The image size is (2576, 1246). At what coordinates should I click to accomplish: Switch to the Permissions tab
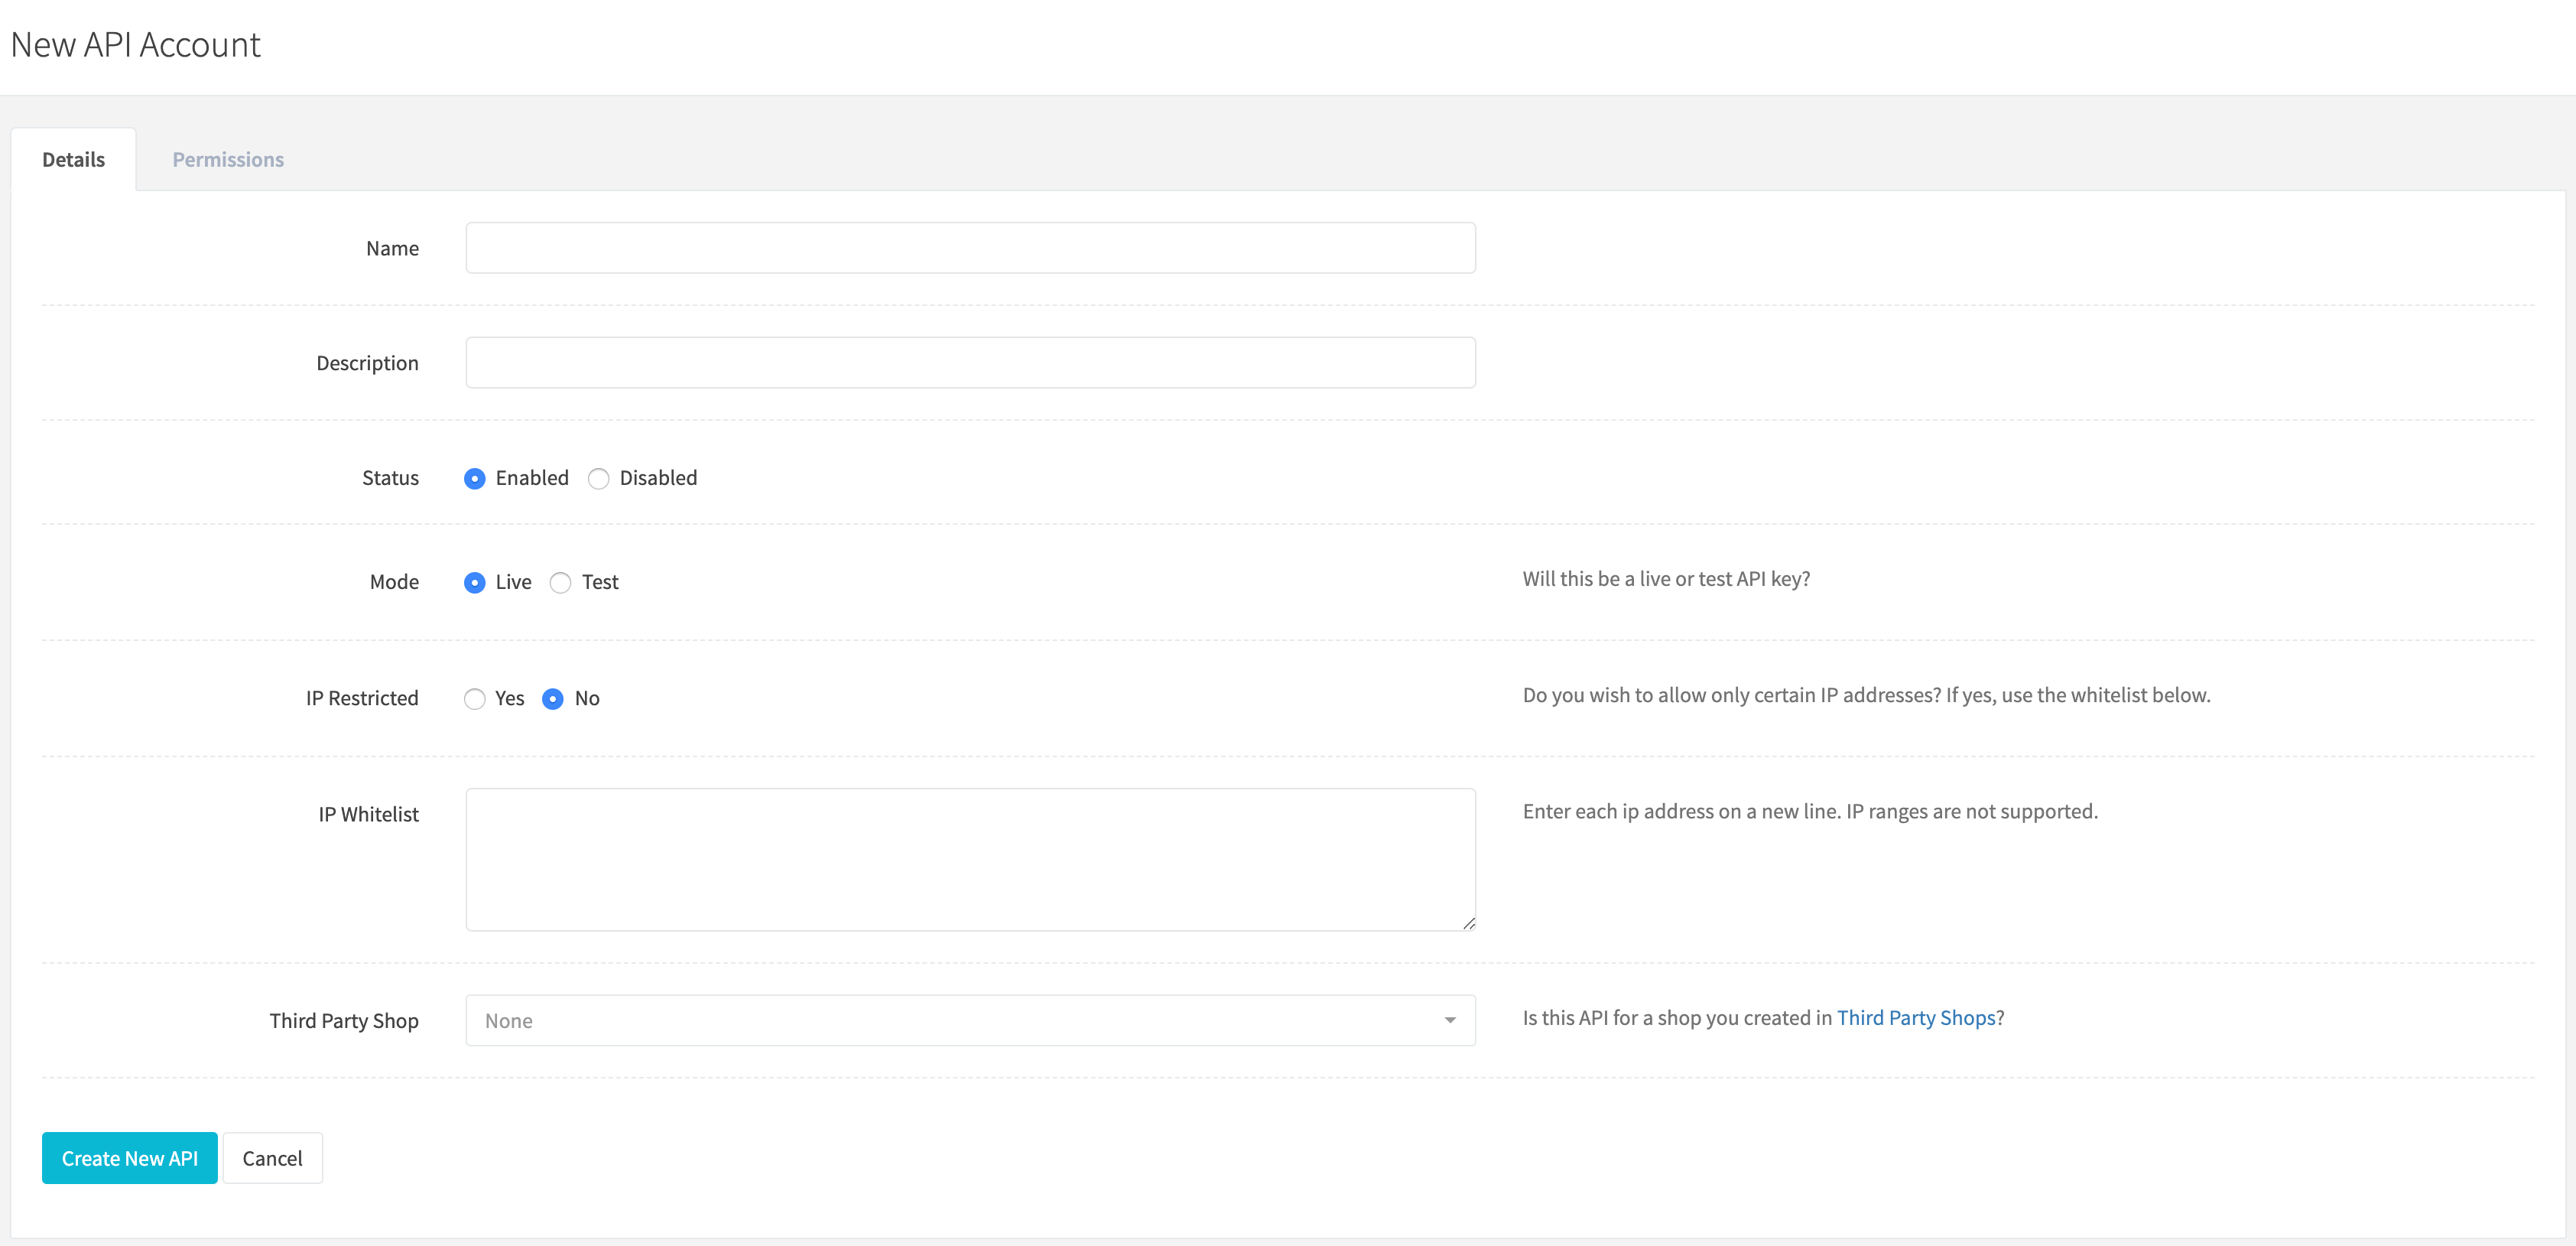tap(228, 160)
